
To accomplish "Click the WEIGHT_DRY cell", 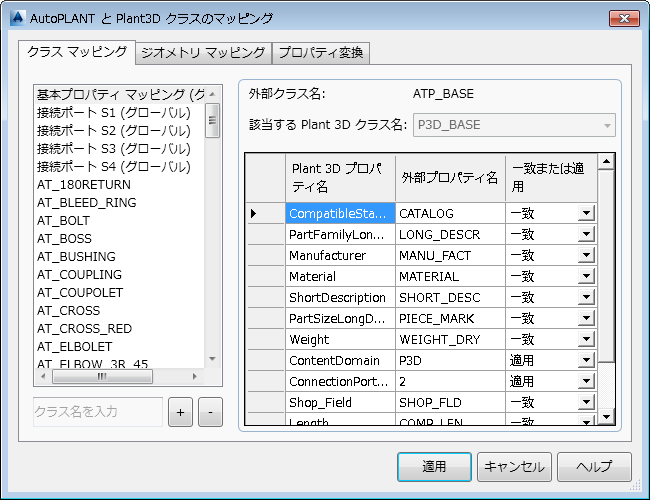I will pos(451,340).
